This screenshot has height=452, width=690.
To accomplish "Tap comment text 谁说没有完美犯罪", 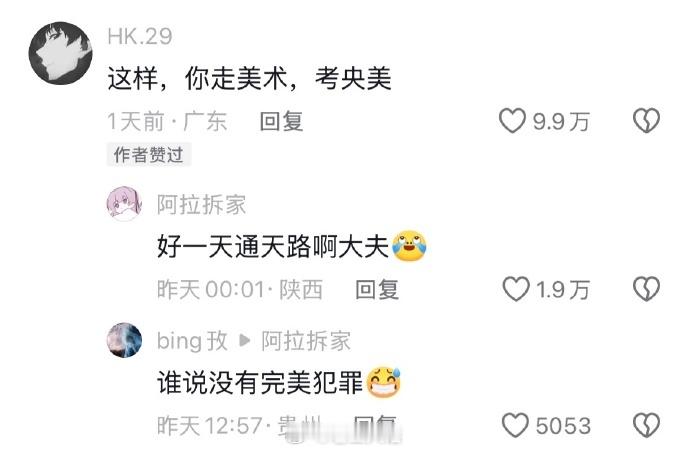I will tap(260, 382).
